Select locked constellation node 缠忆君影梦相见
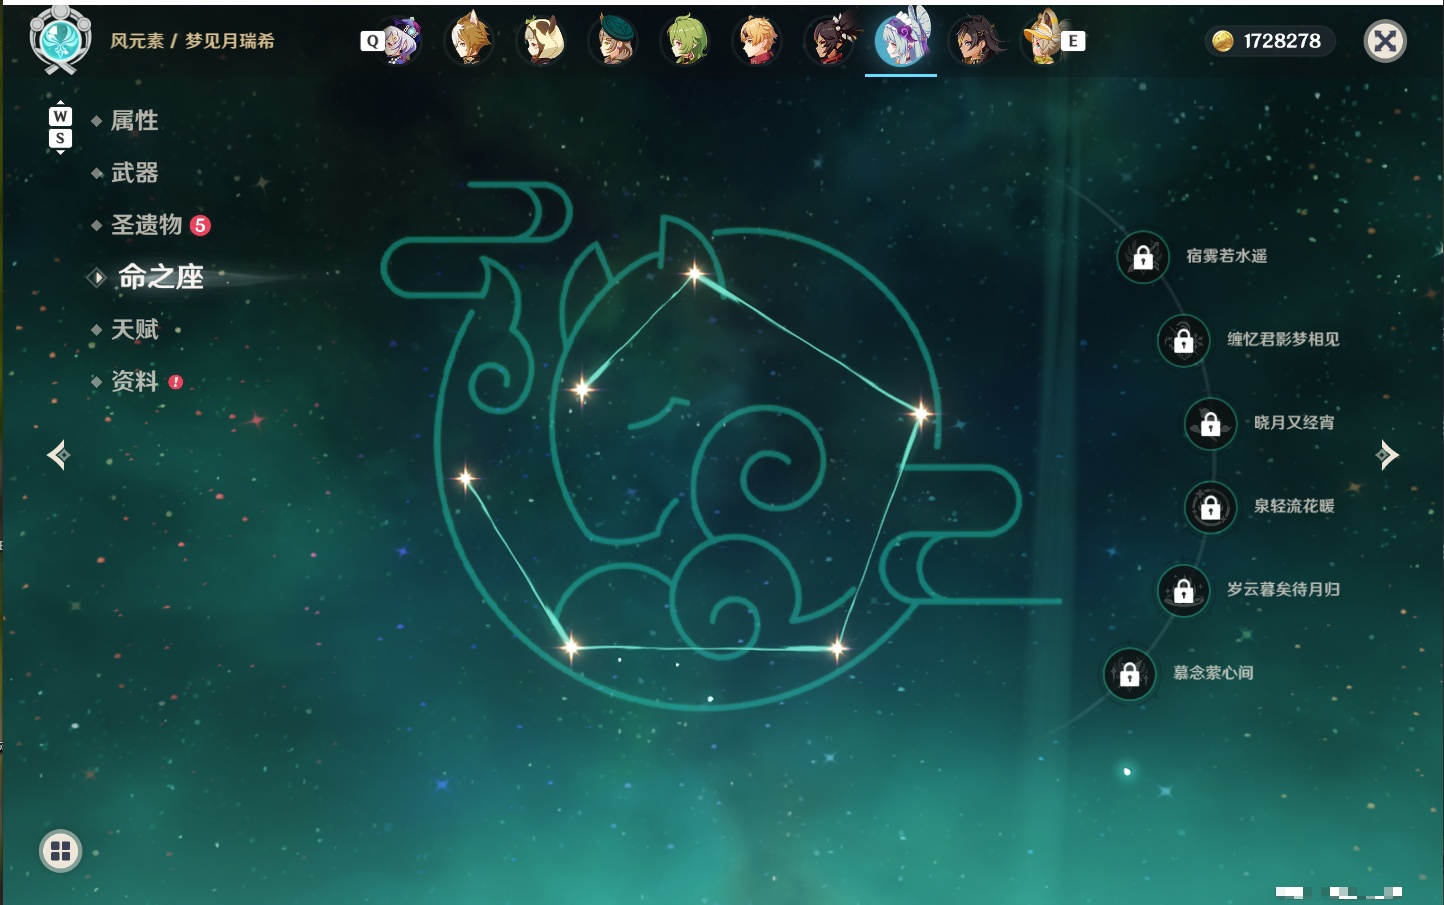1444x905 pixels. pos(1183,340)
